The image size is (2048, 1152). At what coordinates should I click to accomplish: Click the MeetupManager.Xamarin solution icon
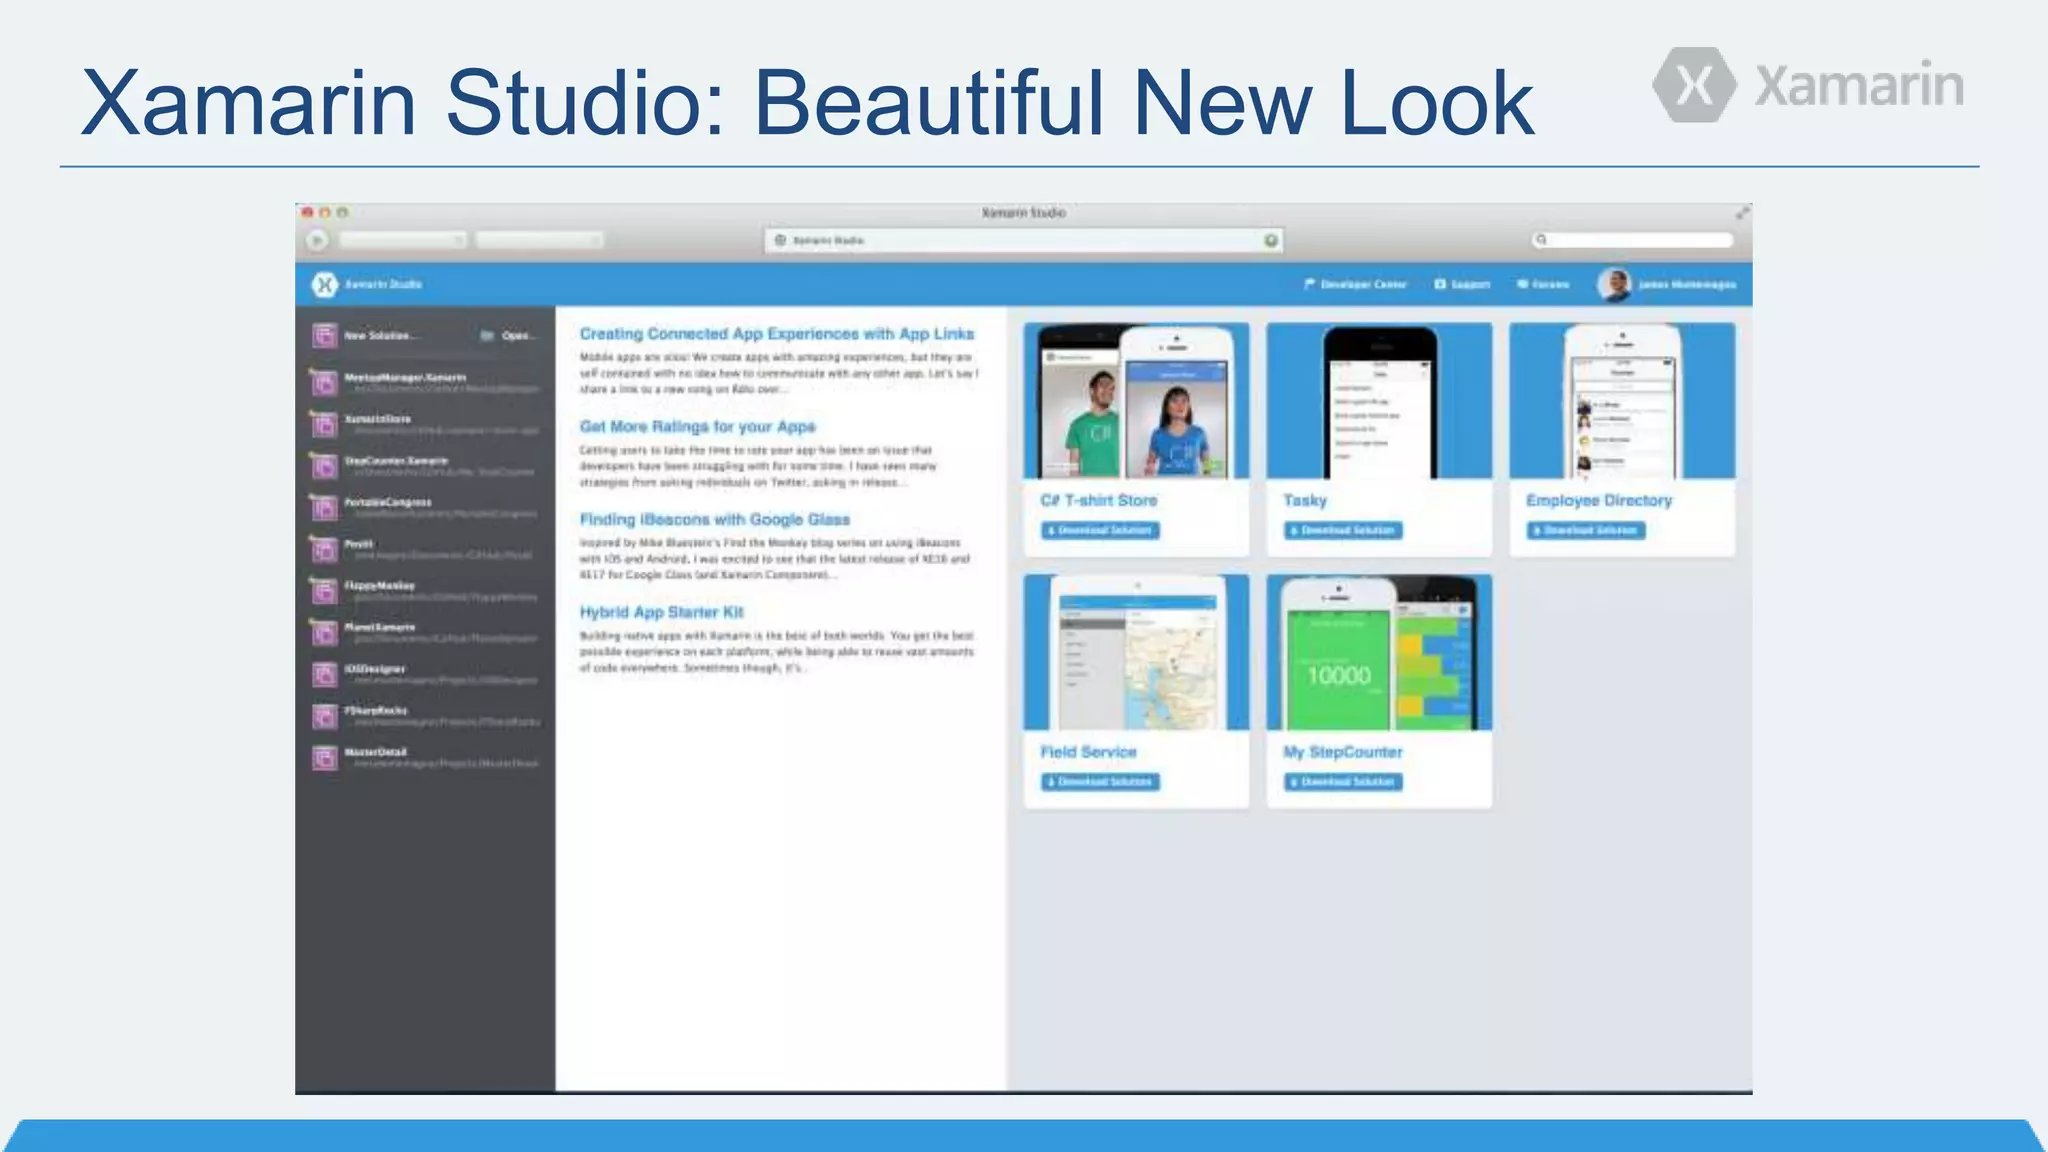(x=324, y=382)
